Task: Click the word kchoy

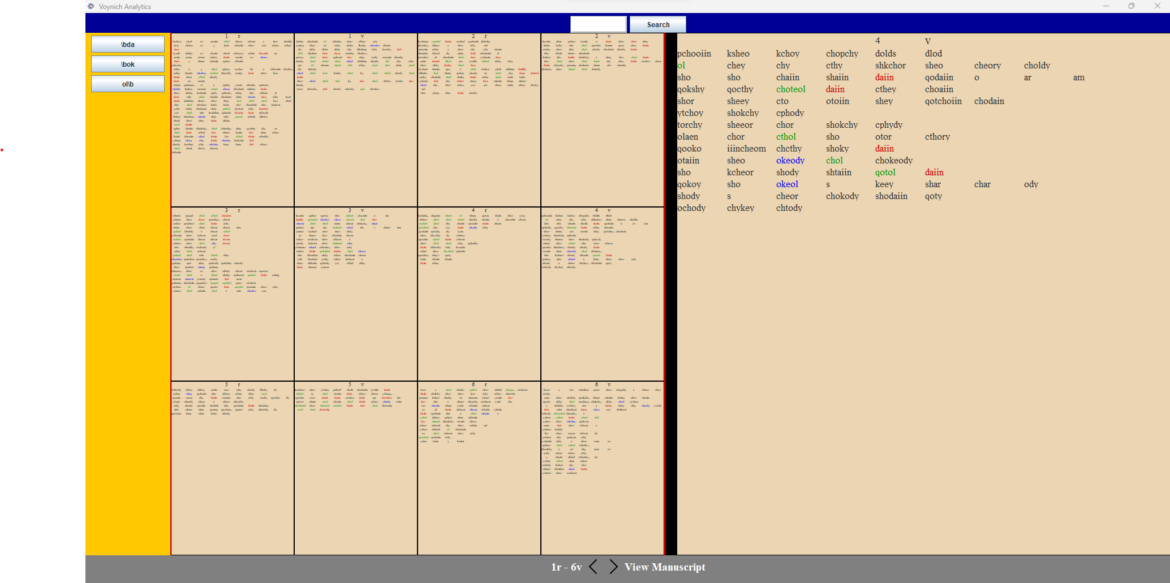Action: click(788, 54)
